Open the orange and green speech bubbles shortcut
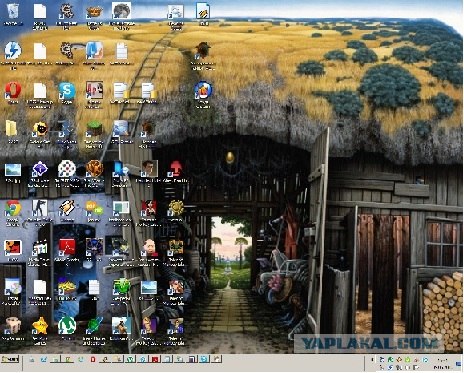Screen dimensions: 464x373 tap(94, 208)
